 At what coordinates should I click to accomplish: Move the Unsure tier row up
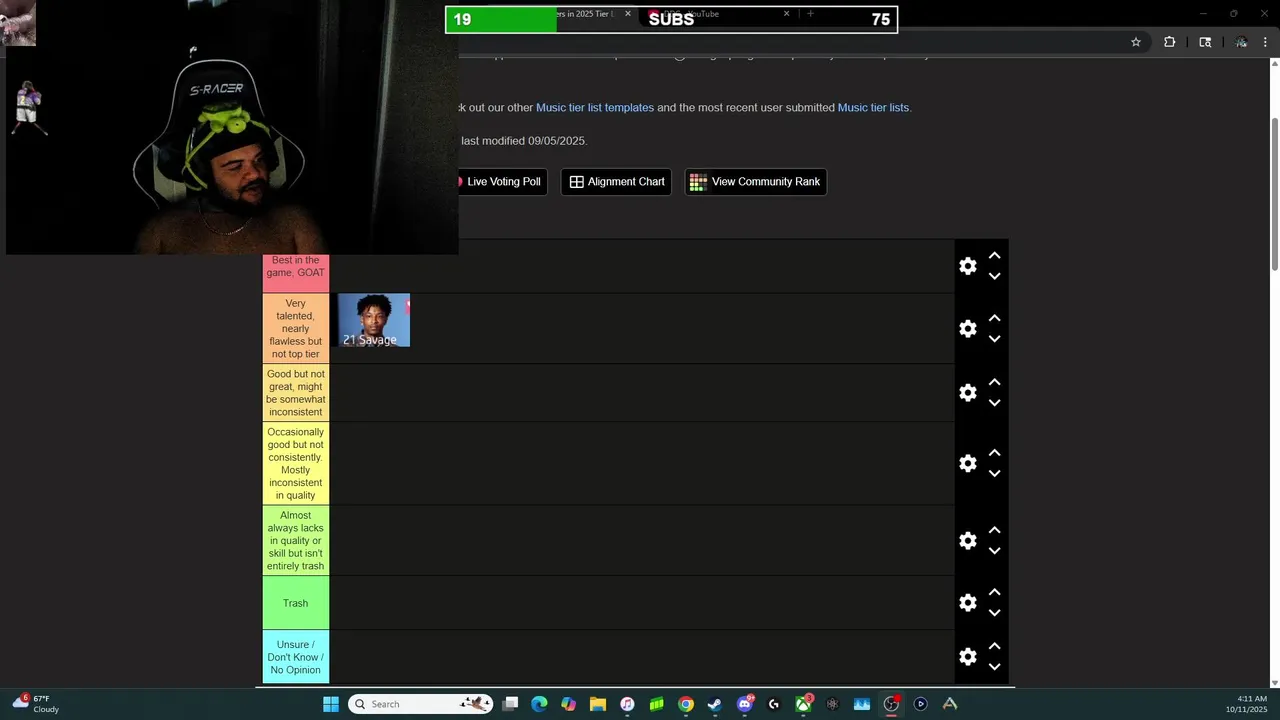(994, 647)
